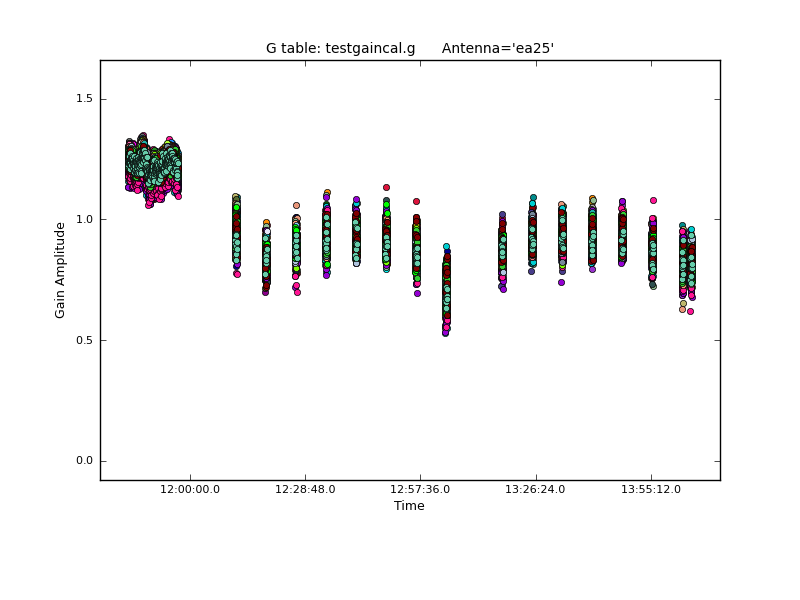This screenshot has height=600, width=800.
Task: Select the 13:55:12.0 time tick label
Action: coord(651,489)
